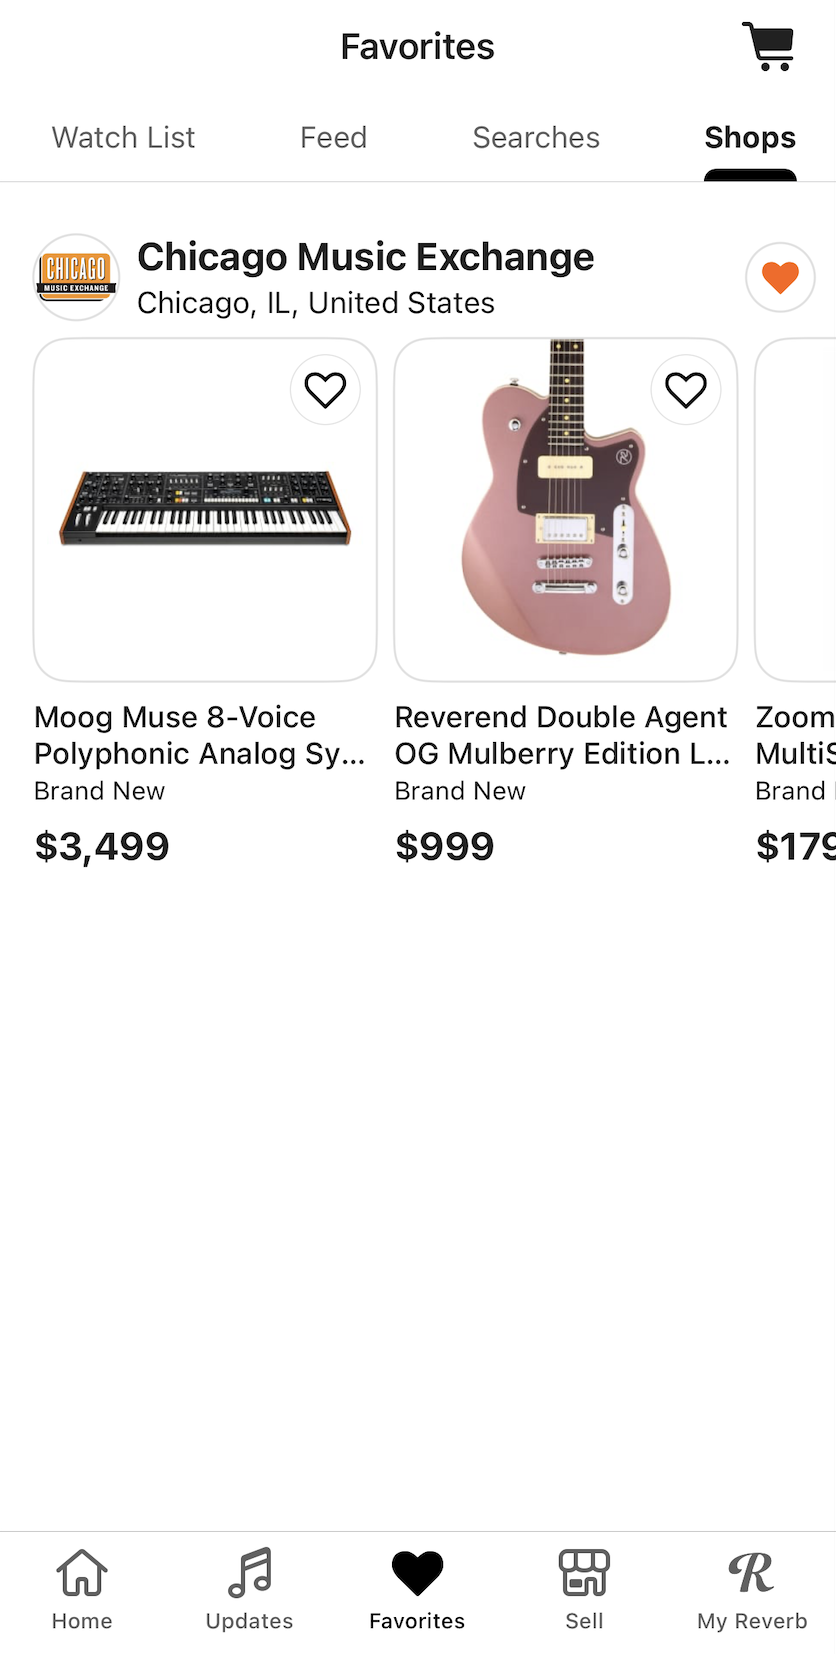Favorite the Reverend Double Agent guitar

pyautogui.click(x=686, y=390)
